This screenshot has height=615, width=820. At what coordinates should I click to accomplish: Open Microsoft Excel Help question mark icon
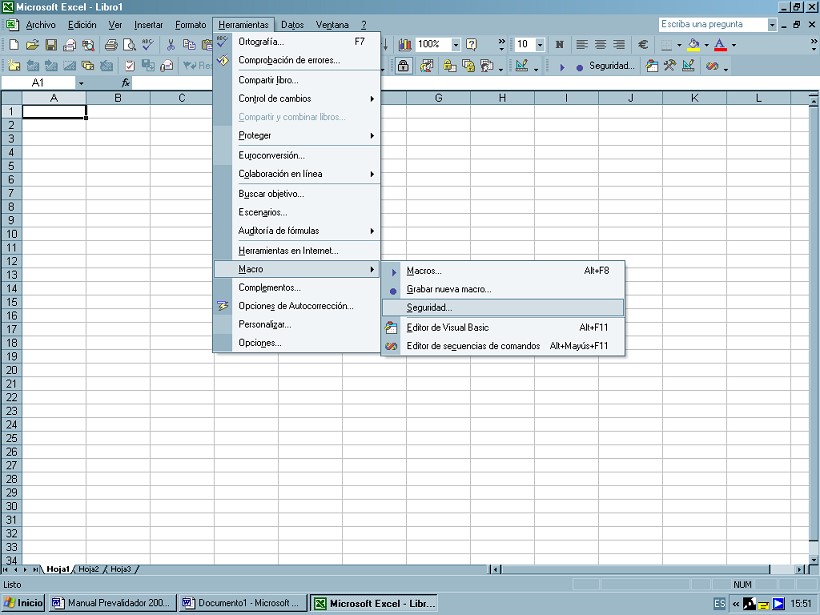point(471,45)
